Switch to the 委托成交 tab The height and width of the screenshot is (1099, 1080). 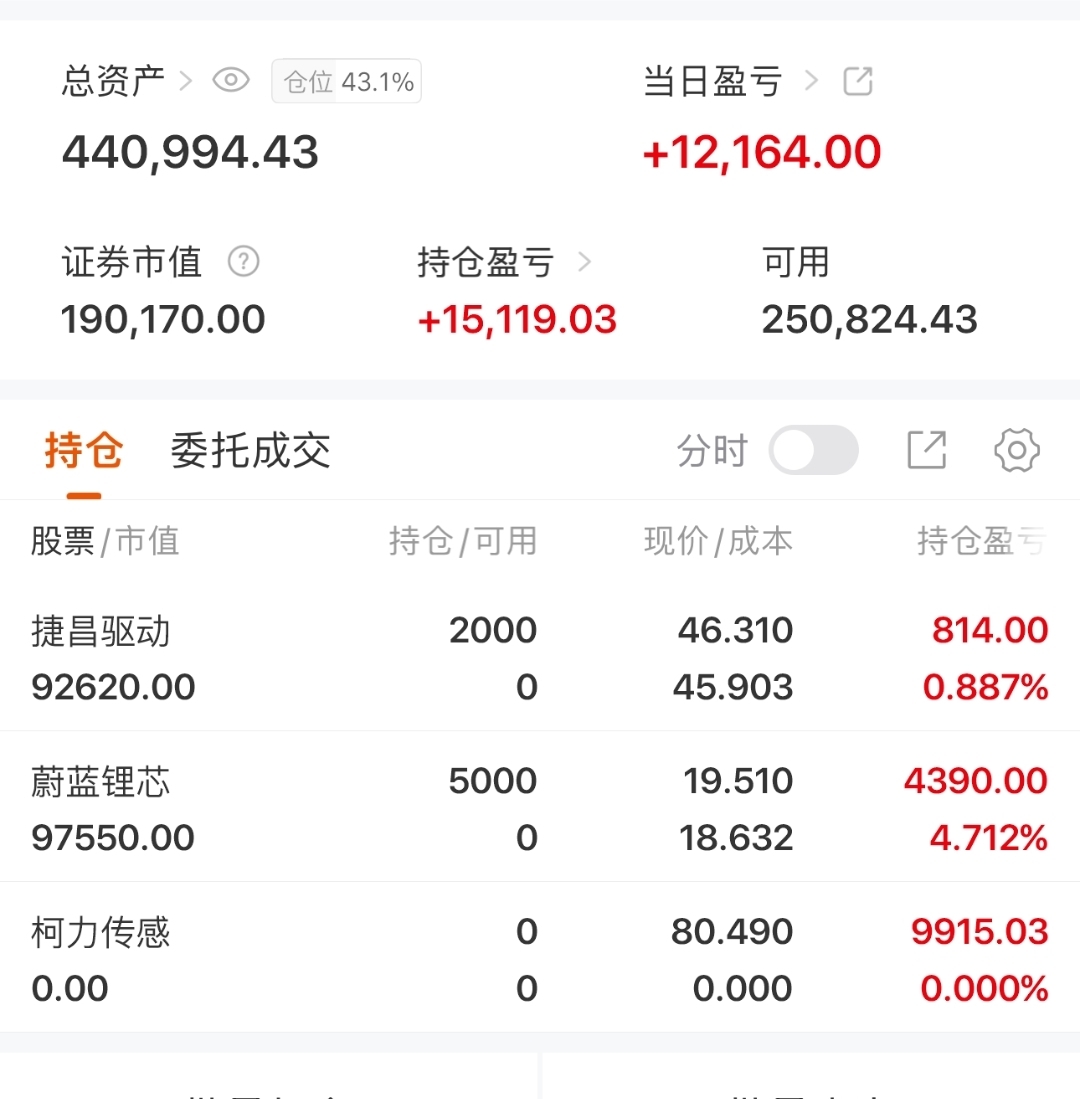pos(250,450)
